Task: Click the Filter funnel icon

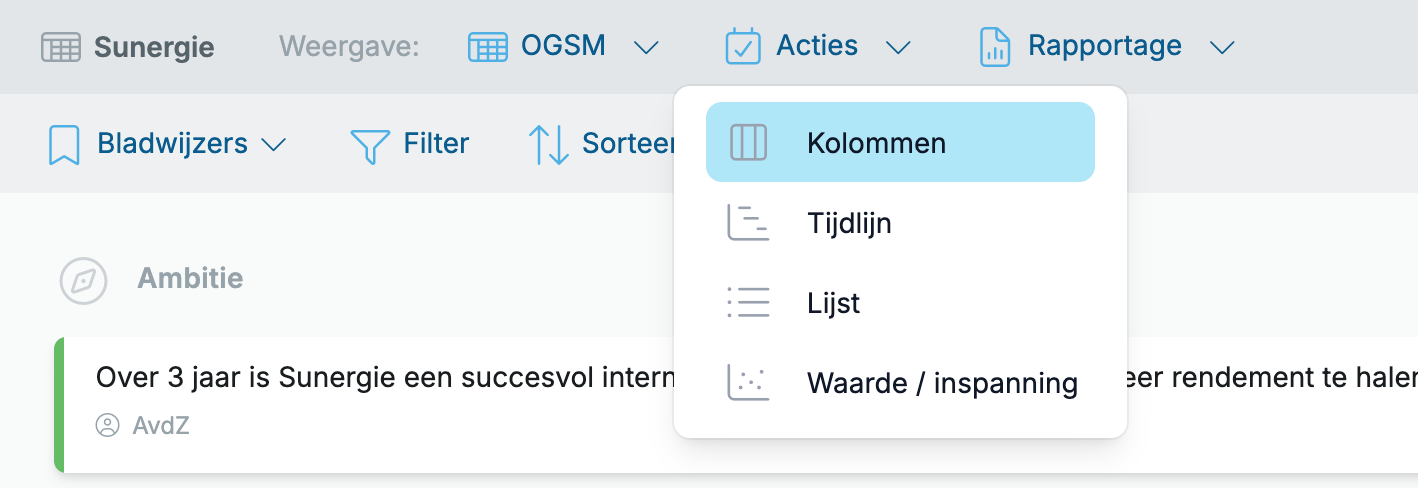Action: pyautogui.click(x=370, y=145)
